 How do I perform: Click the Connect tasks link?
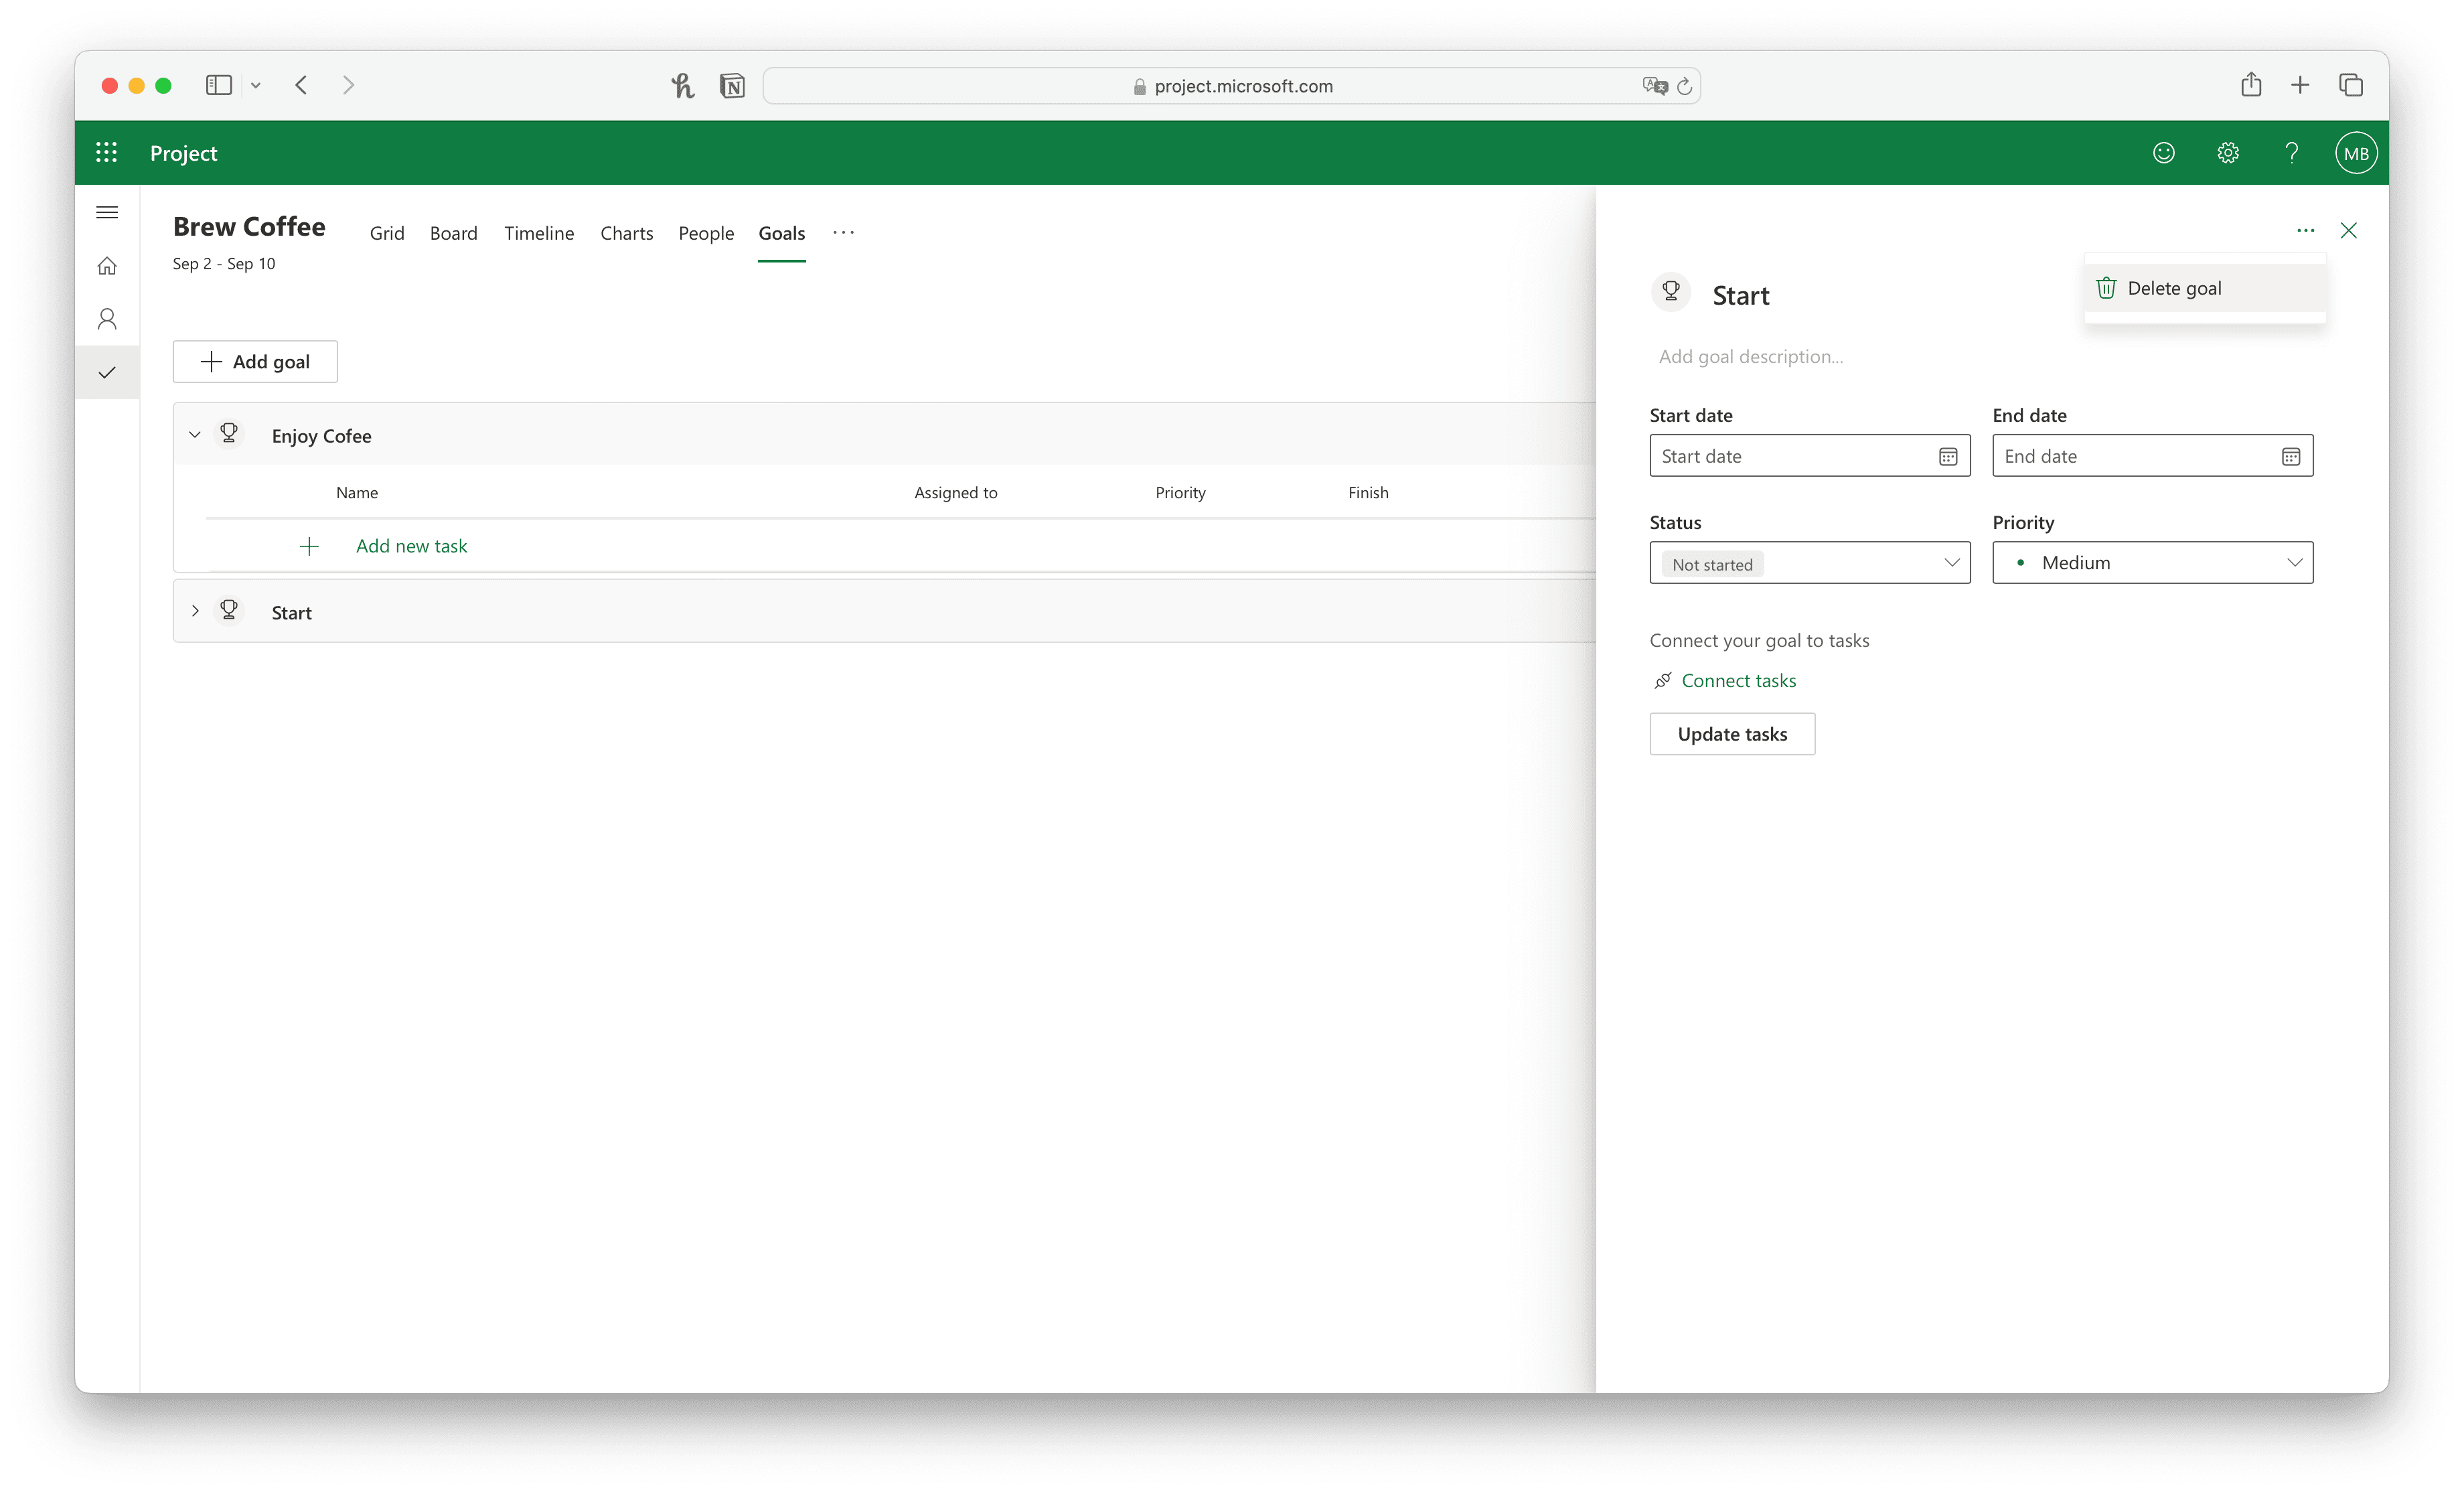pyautogui.click(x=1738, y=681)
